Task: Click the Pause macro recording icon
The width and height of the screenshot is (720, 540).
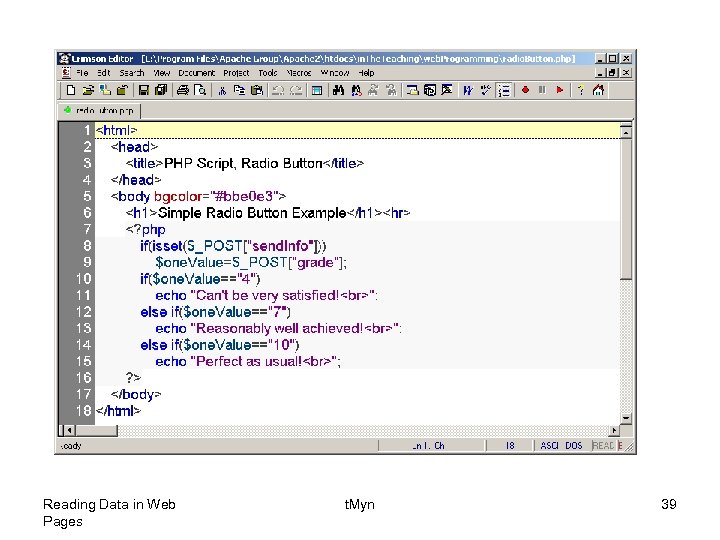Action: (542, 90)
